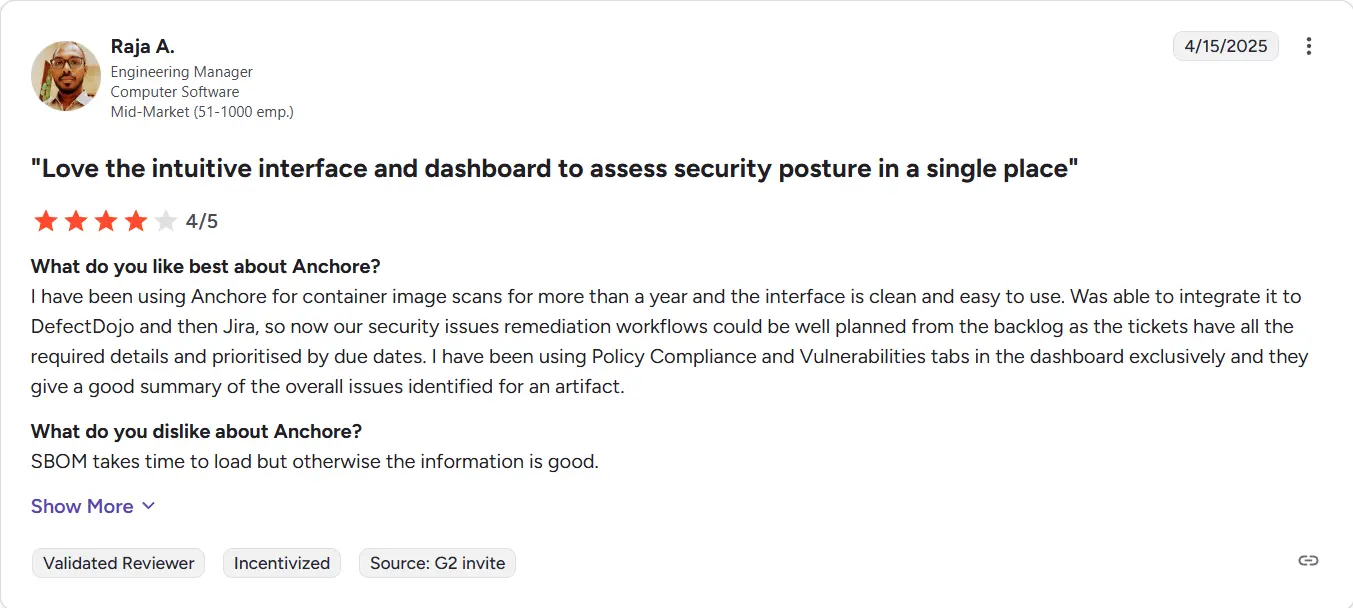Click the Validated Reviewer badge
The width and height of the screenshot is (1353, 608).
click(118, 563)
